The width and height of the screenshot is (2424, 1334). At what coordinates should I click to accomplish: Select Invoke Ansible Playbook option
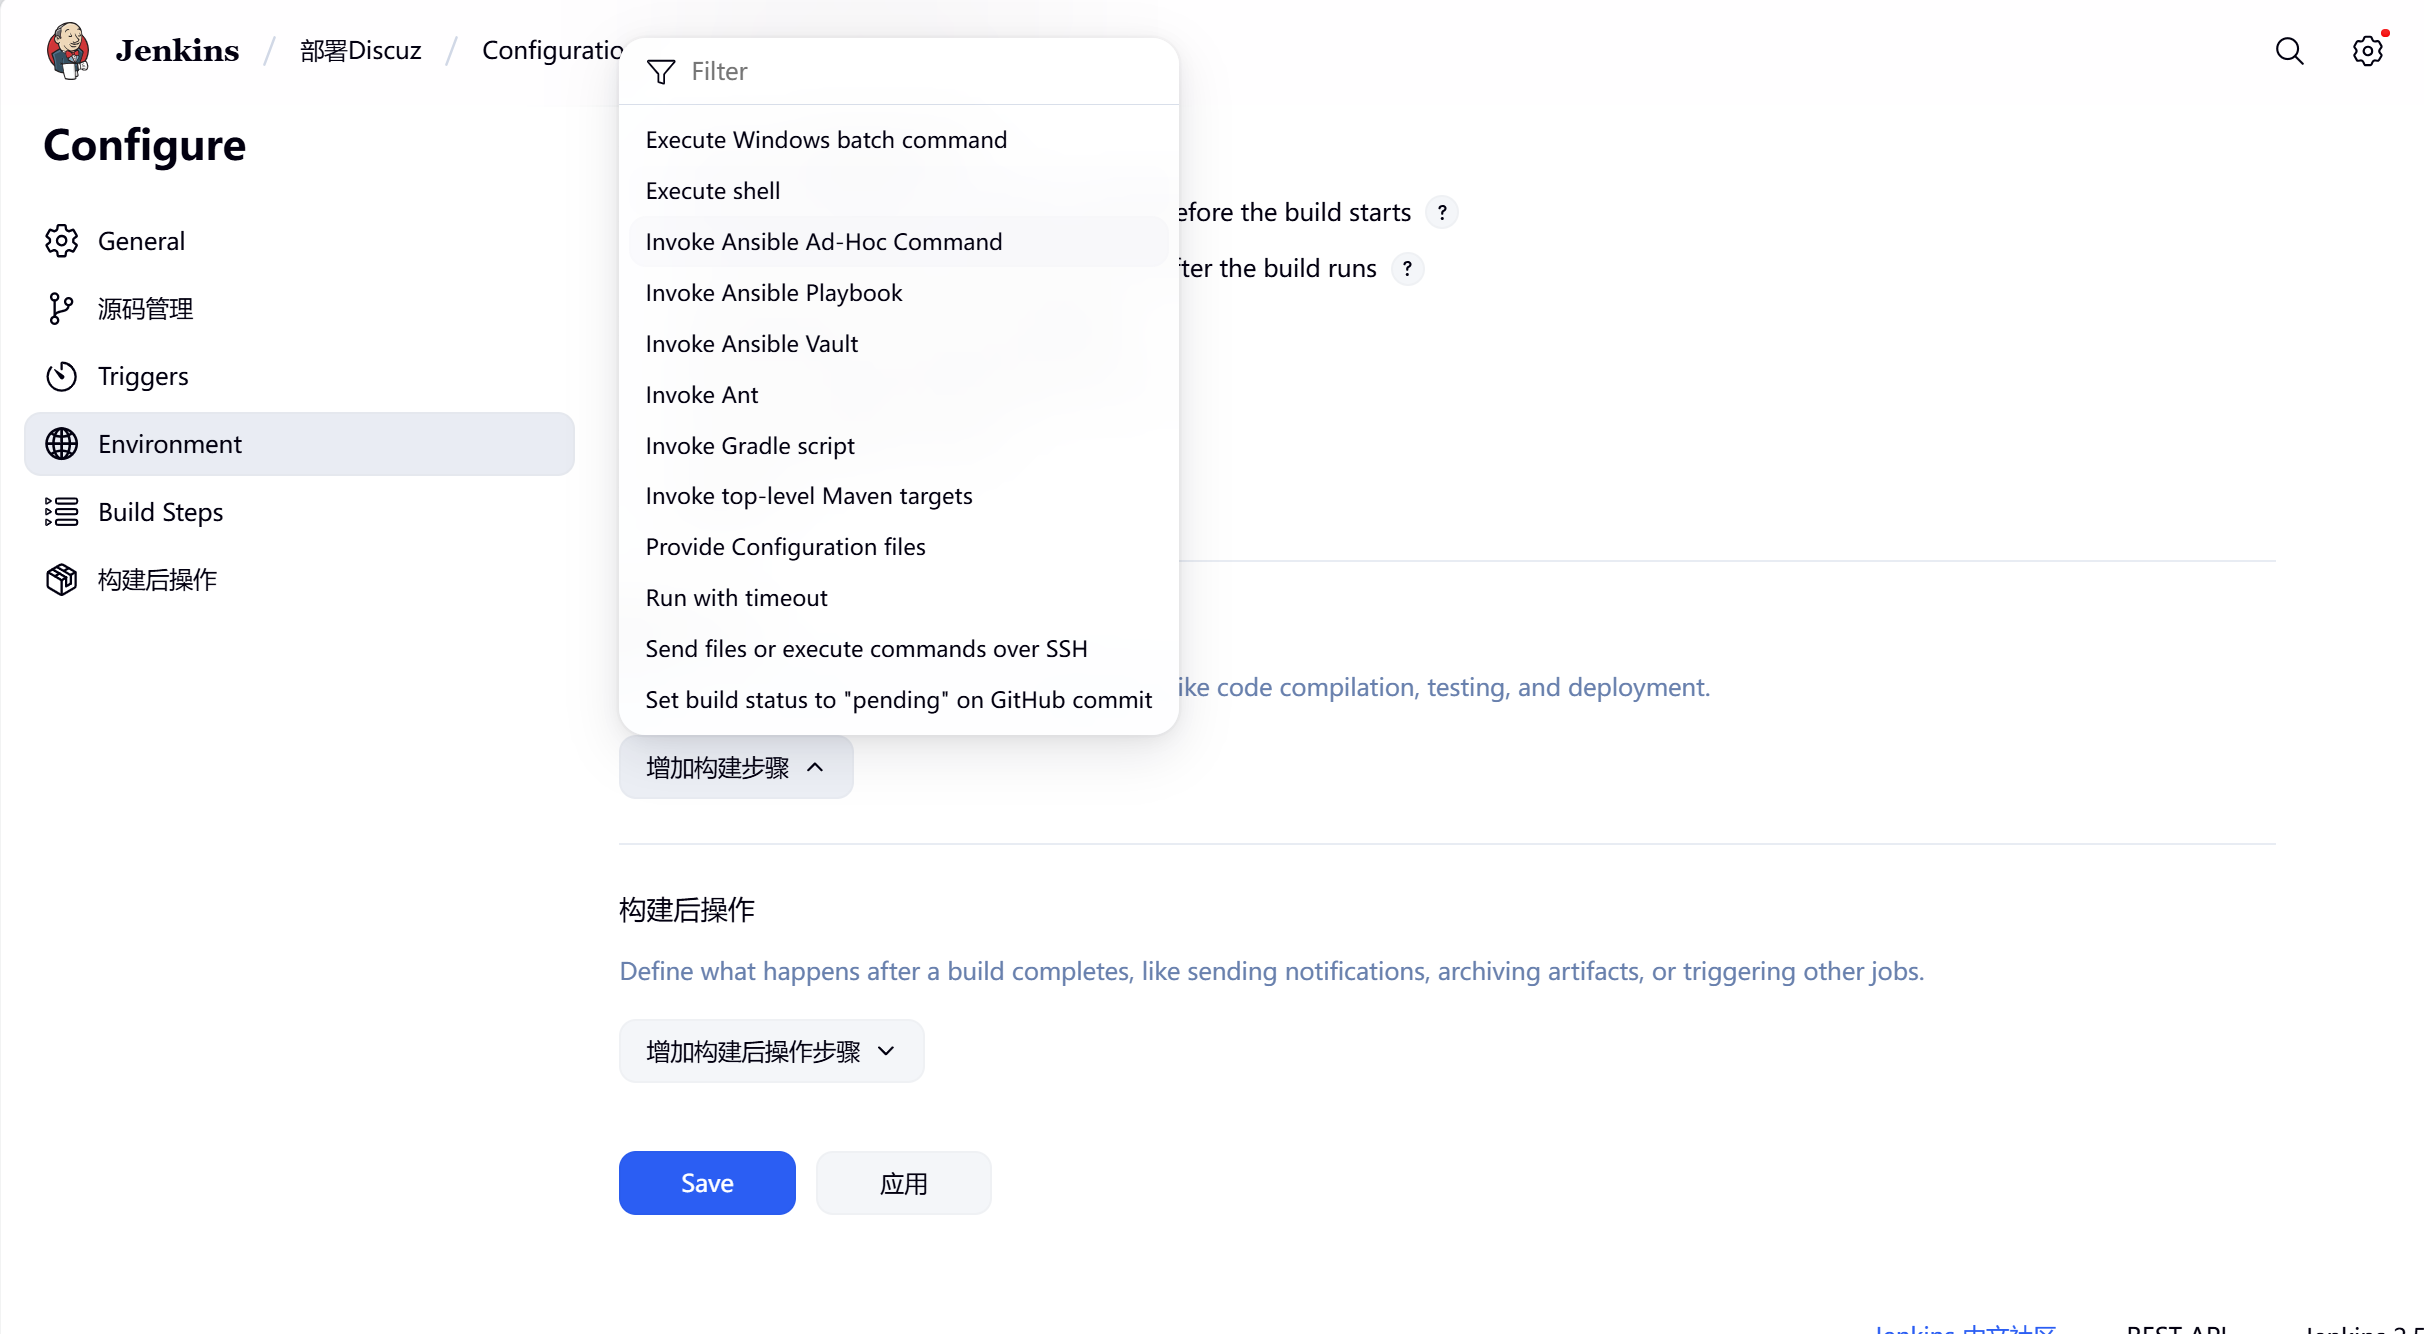pyautogui.click(x=773, y=293)
